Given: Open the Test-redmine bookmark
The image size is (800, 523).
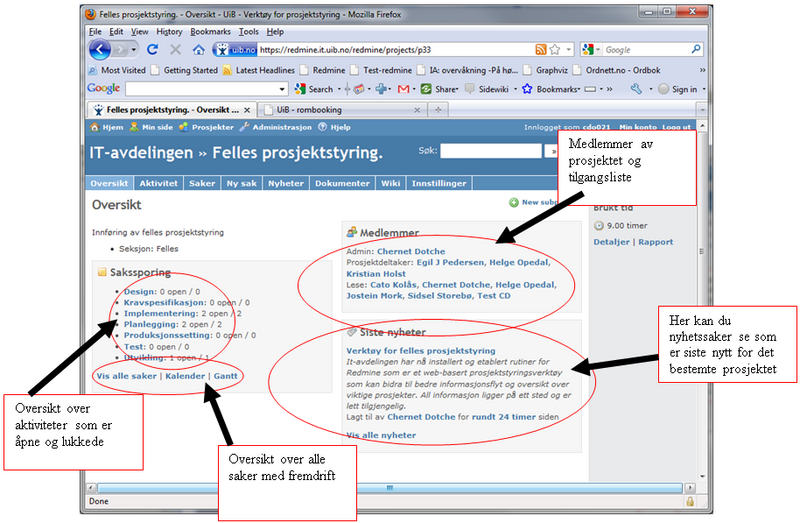Looking at the screenshot, I should point(382,70).
